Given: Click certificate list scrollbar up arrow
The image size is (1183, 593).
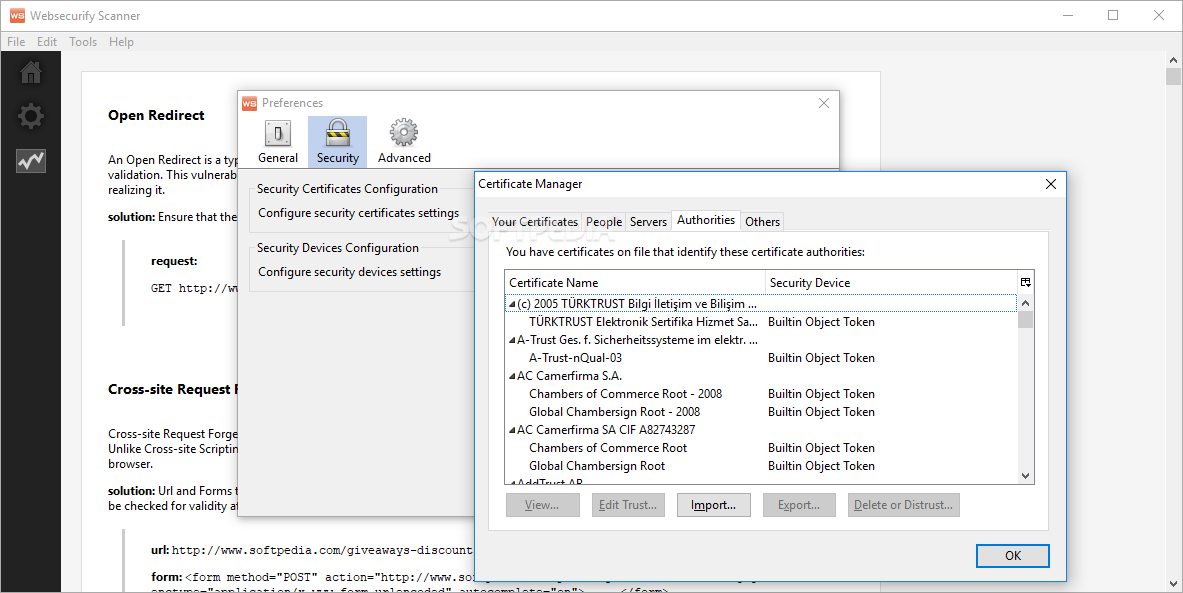Looking at the screenshot, I should coord(1025,303).
